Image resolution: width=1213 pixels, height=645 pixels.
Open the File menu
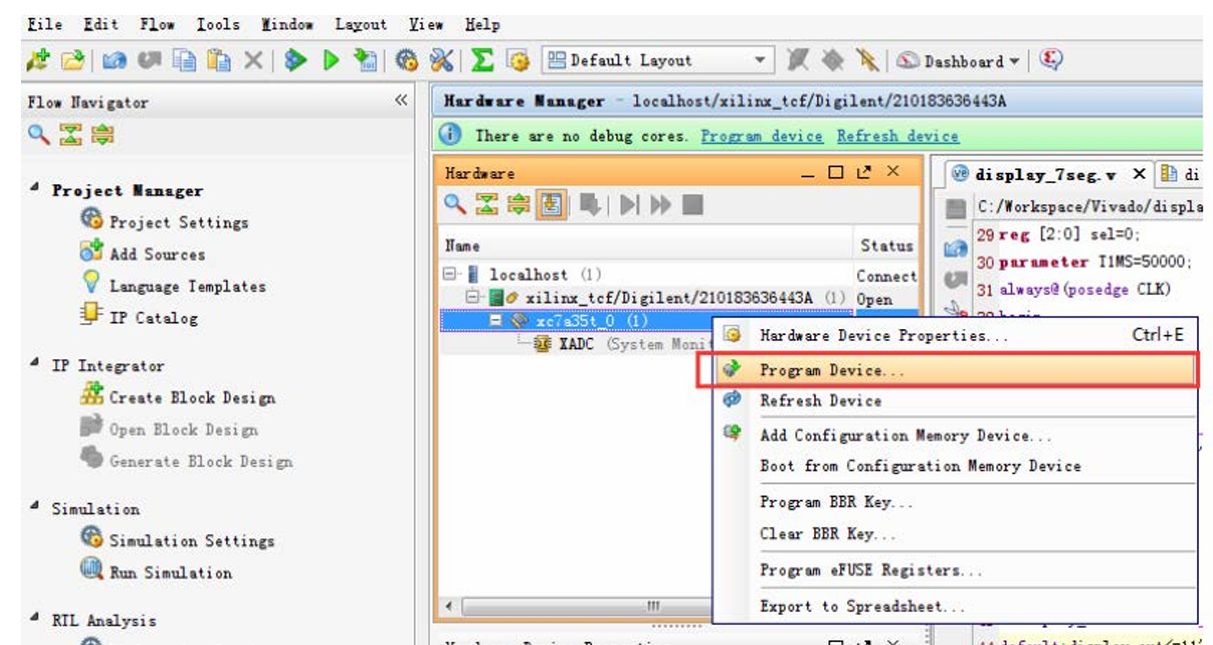[x=45, y=24]
